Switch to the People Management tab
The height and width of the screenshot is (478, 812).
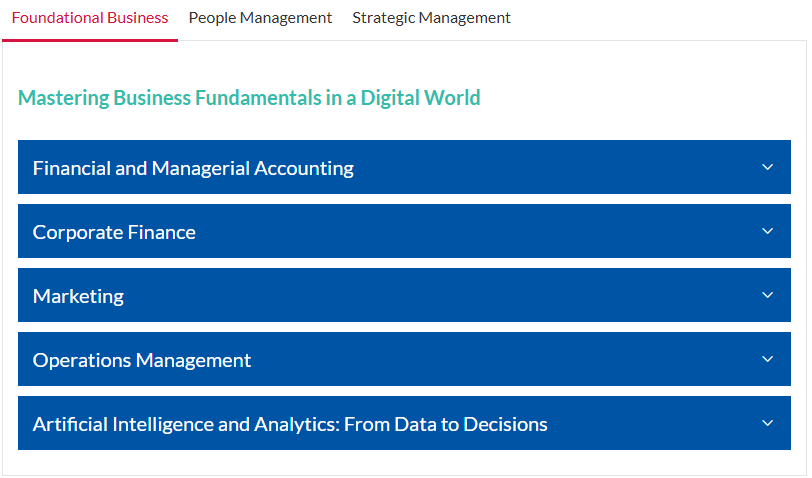pos(260,18)
